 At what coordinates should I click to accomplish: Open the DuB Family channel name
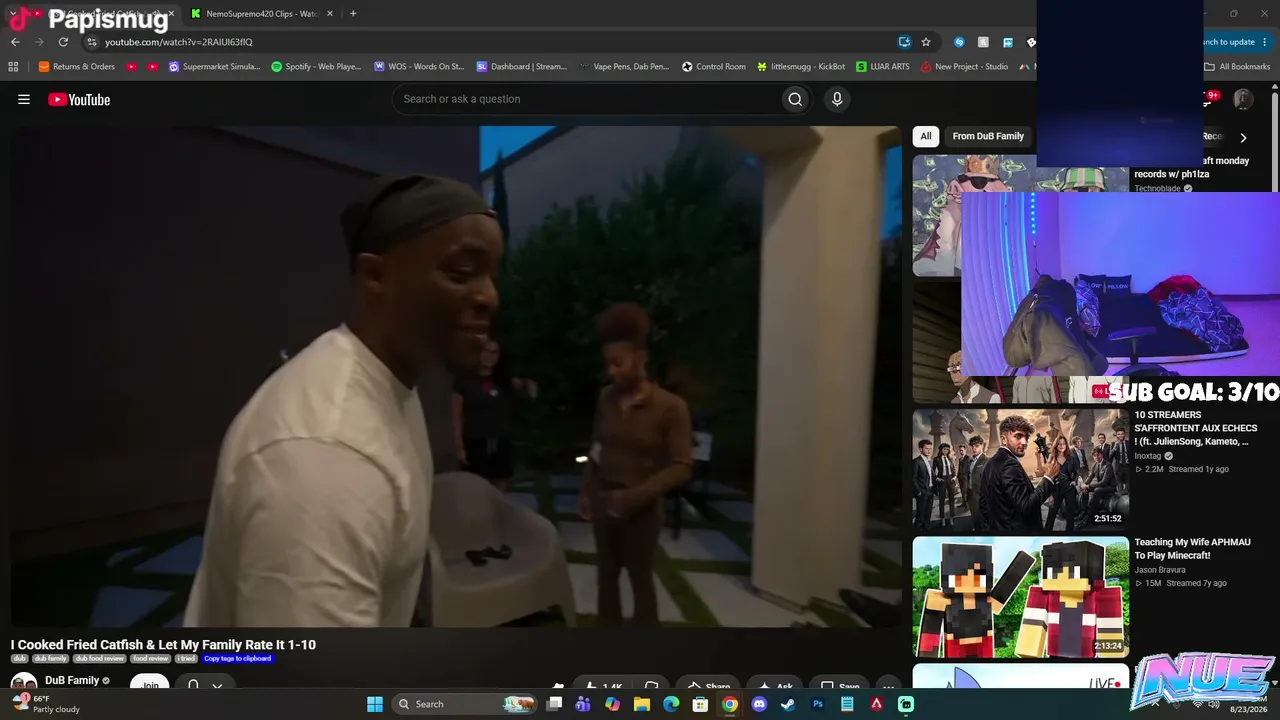(x=72, y=681)
